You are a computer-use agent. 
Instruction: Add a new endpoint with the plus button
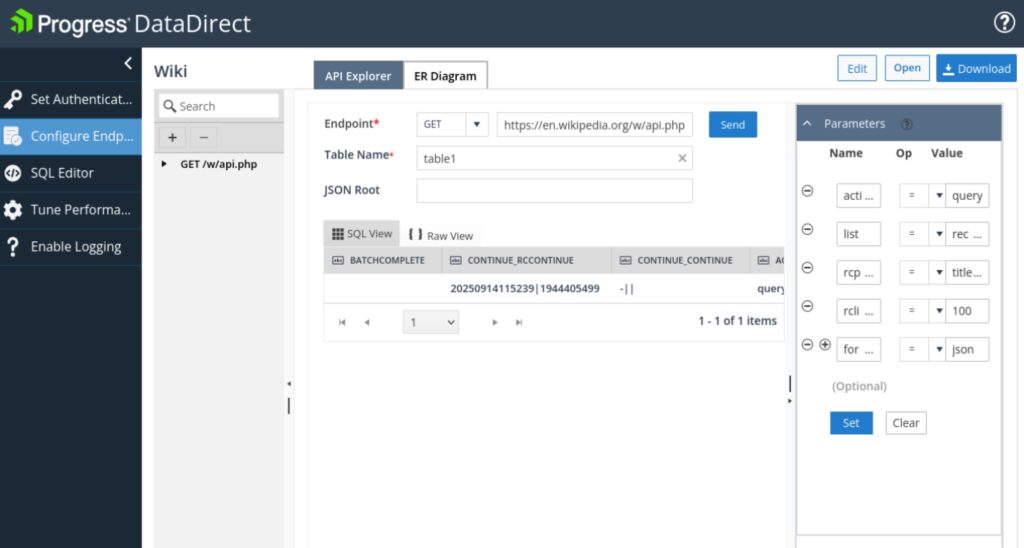[172, 138]
